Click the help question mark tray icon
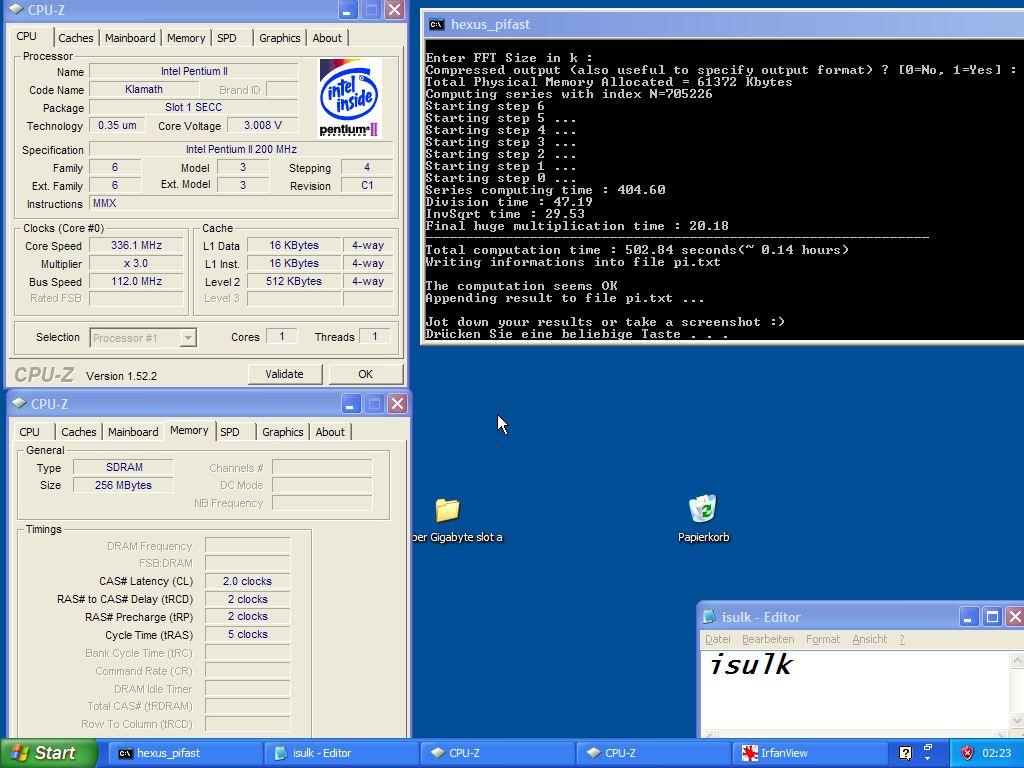This screenshot has height=768, width=1024. (x=905, y=753)
